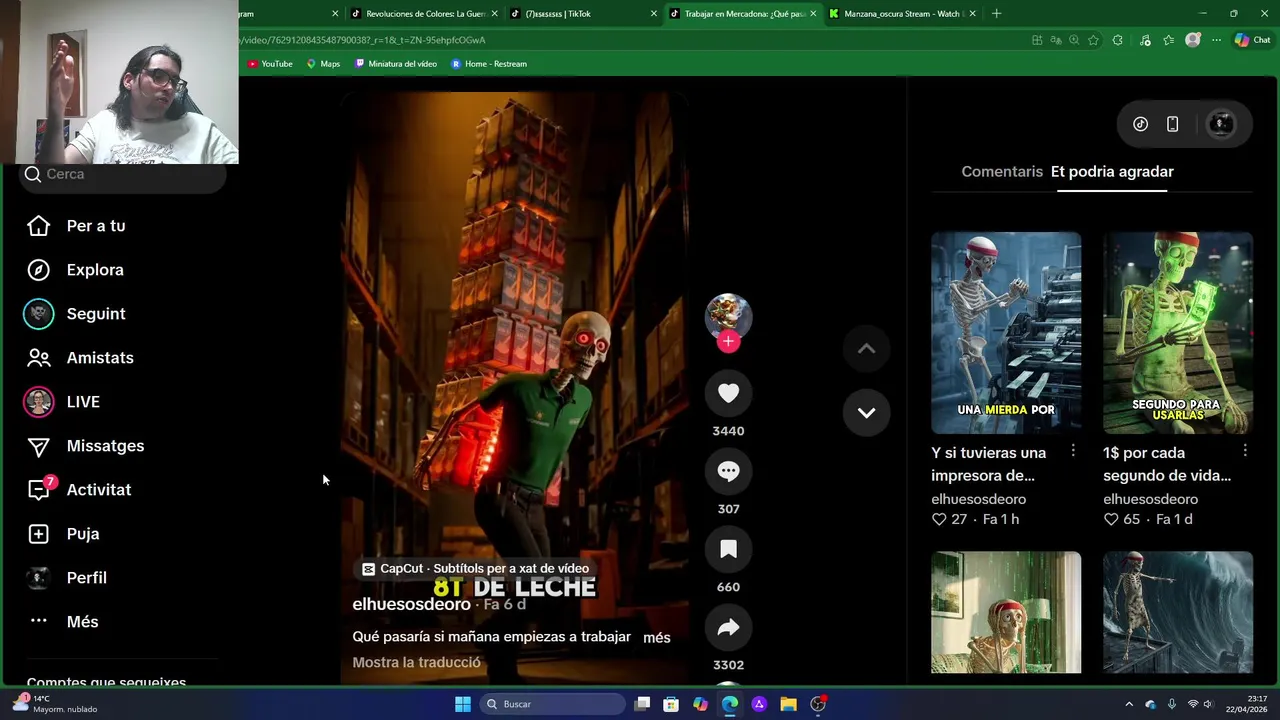This screenshot has width=1280, height=720.
Task: Expand caption with 'més' link
Action: [657, 638]
